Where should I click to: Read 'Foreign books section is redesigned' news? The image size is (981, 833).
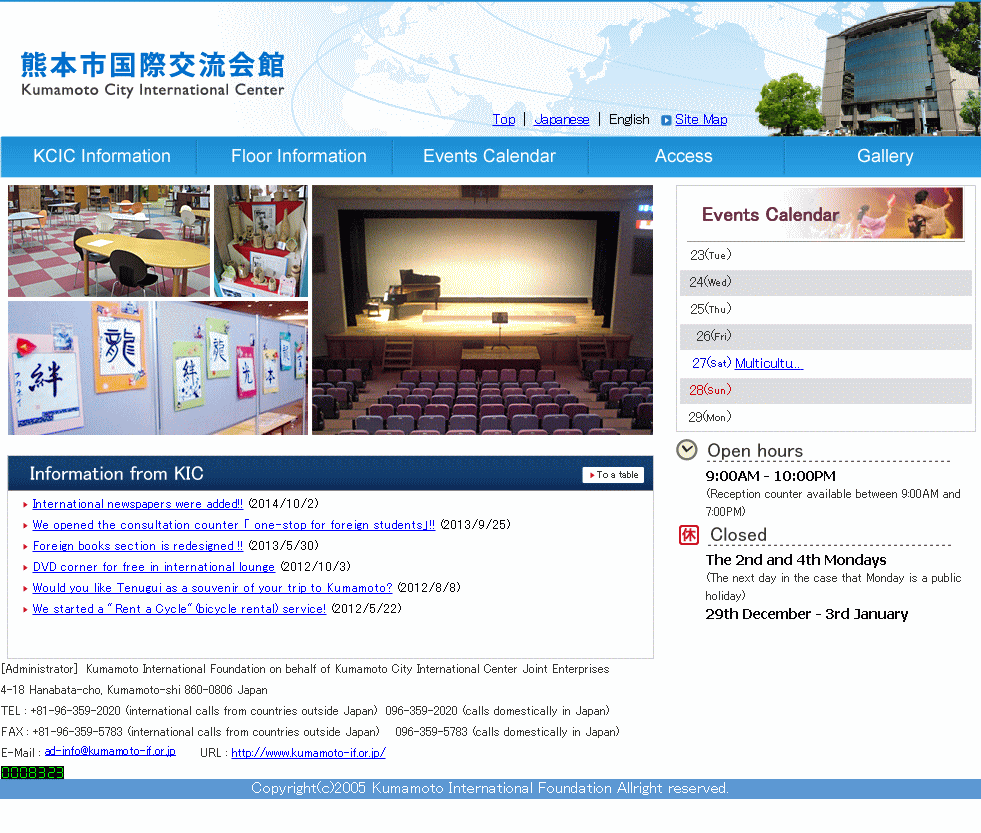(x=138, y=546)
